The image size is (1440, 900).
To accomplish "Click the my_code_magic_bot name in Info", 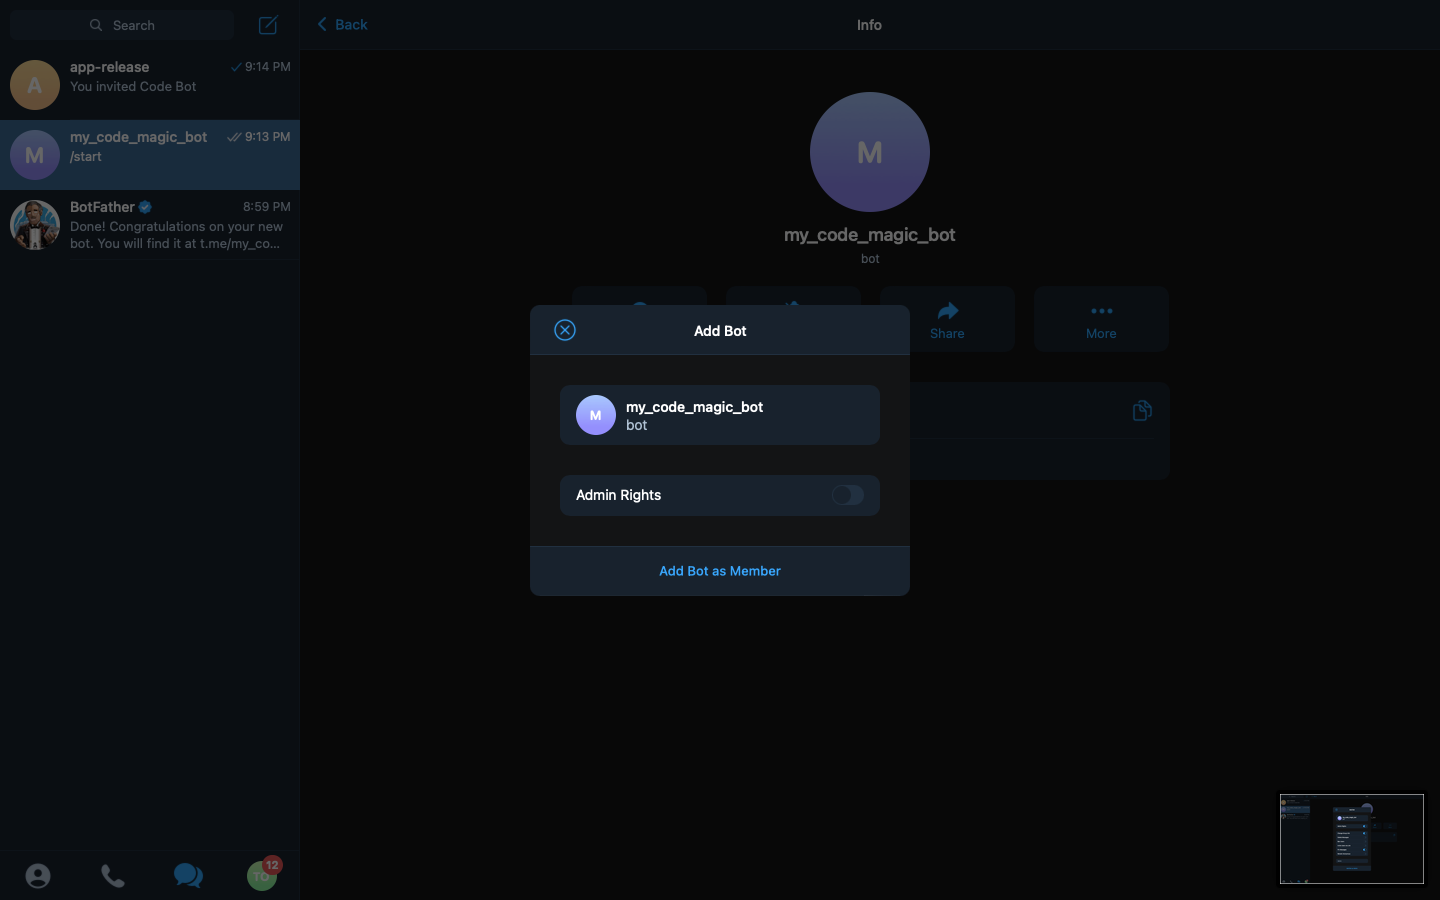I will 870,235.
